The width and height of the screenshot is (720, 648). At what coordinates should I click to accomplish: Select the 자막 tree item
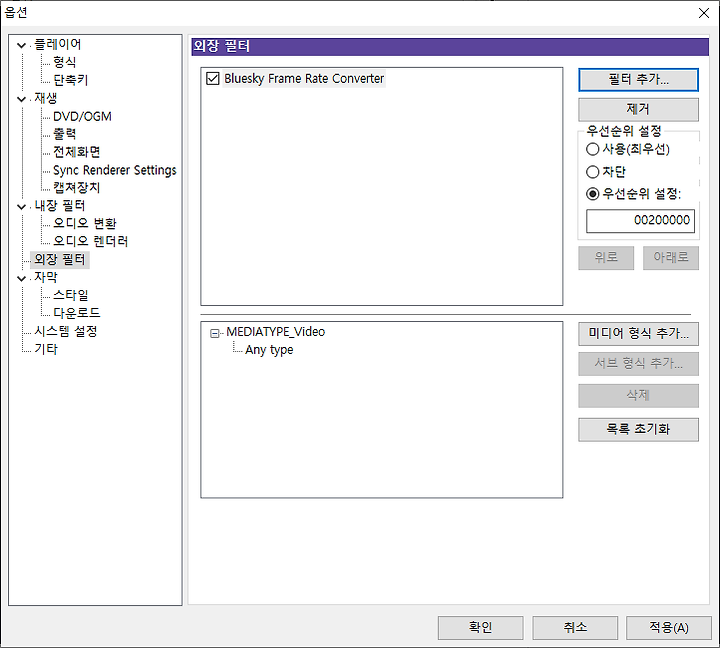pyautogui.click(x=45, y=277)
